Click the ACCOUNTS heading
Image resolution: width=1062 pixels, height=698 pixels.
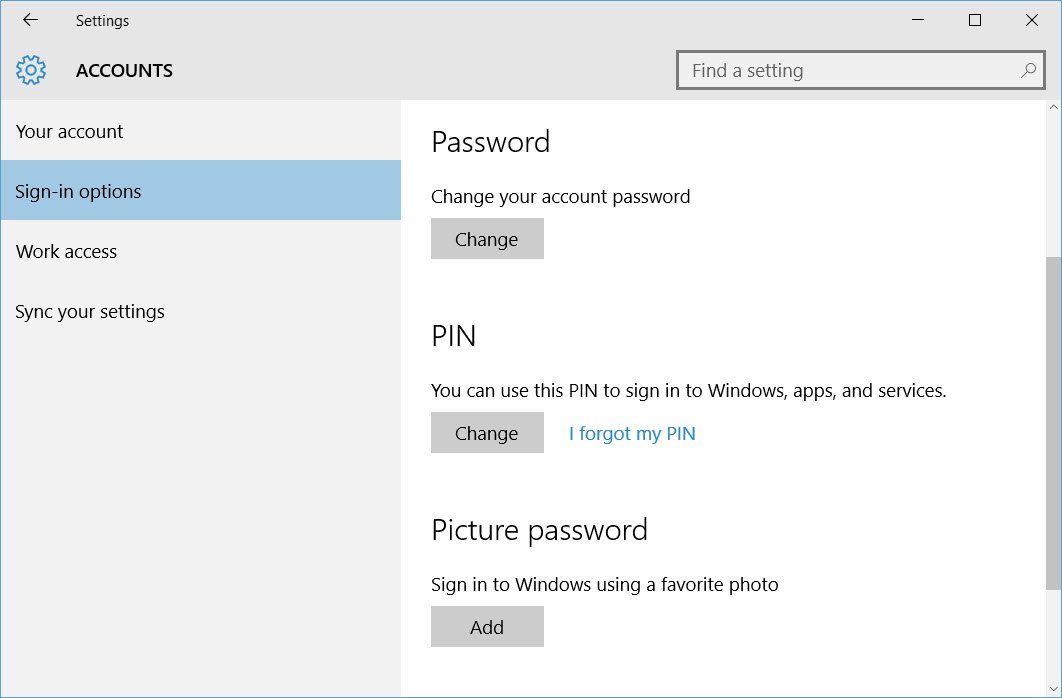[124, 70]
